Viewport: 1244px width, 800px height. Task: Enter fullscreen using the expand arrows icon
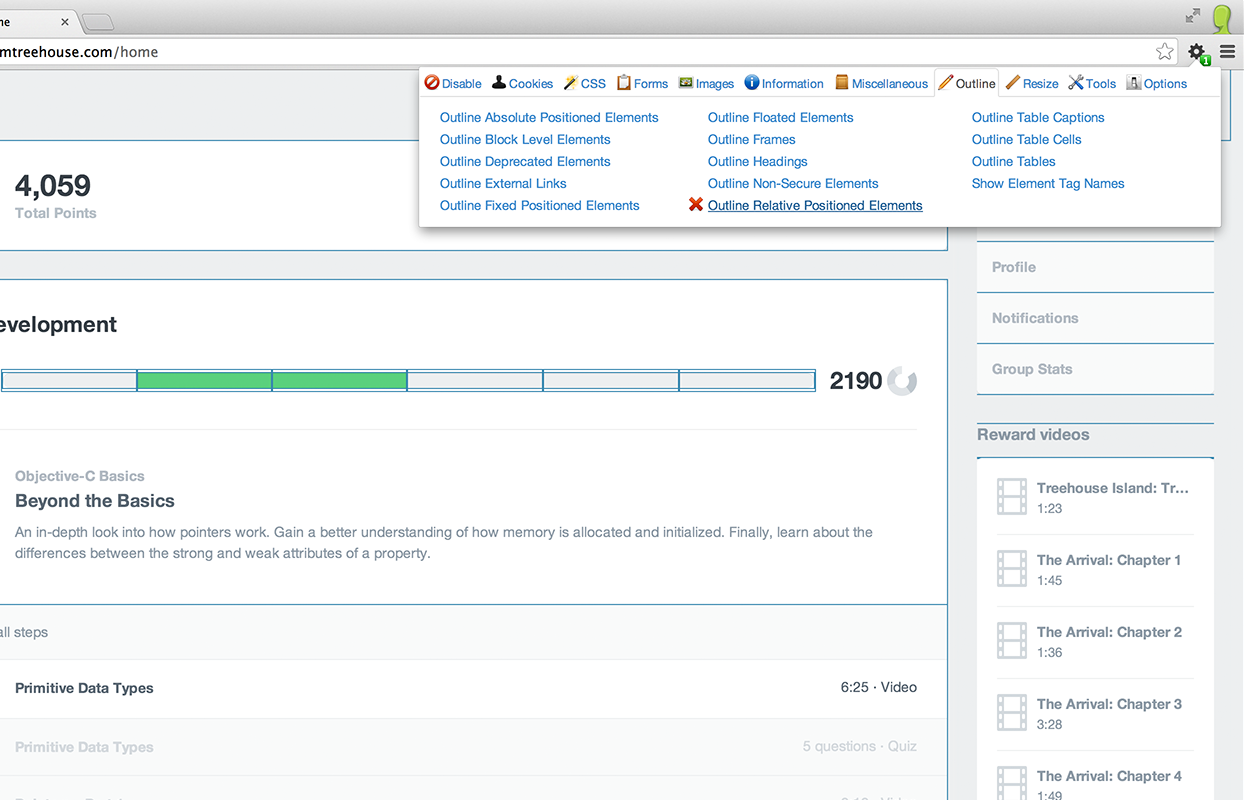[x=1193, y=15]
